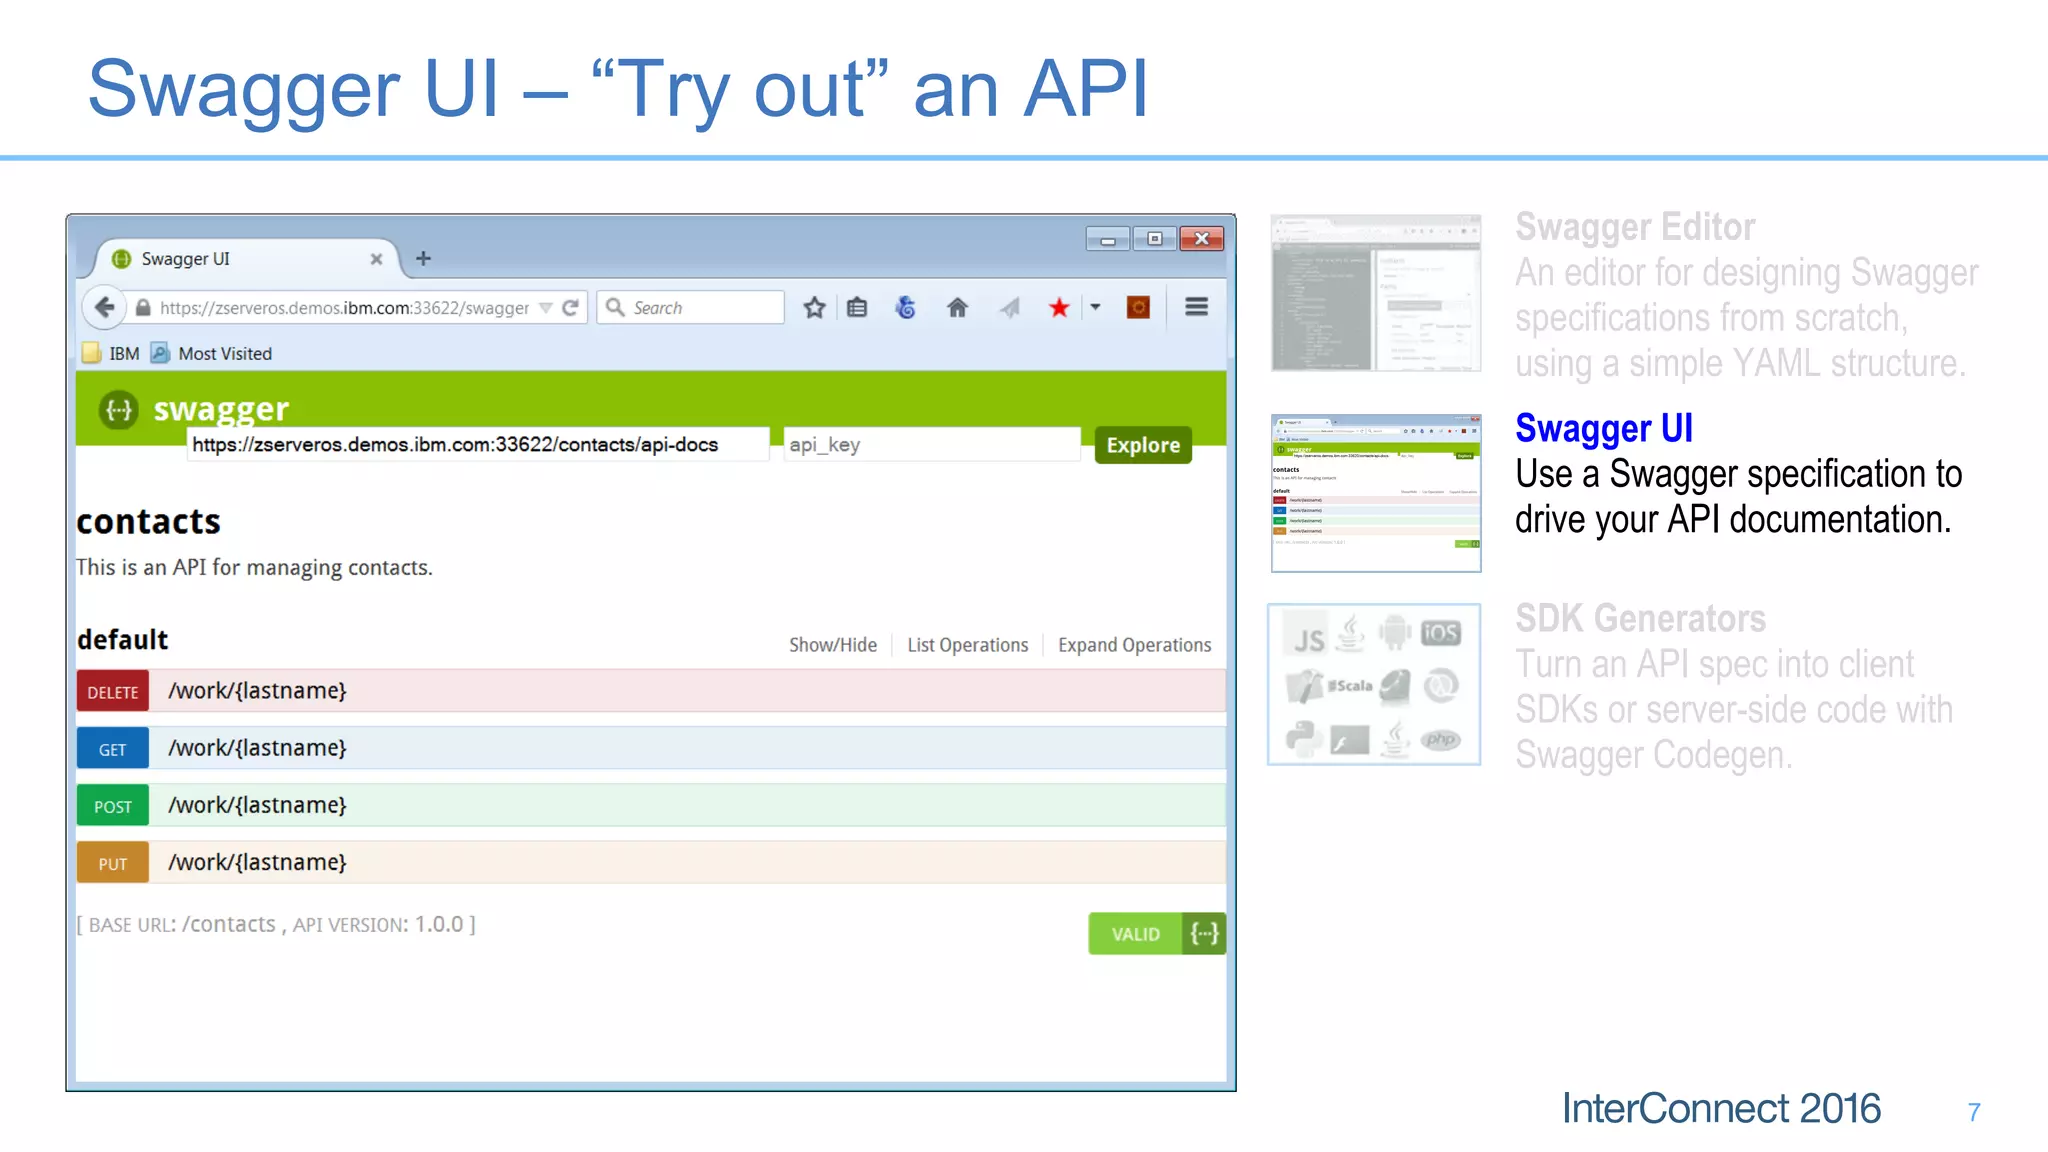The width and height of the screenshot is (2048, 1152).
Task: Click the api-docs URL input field
Action: pyautogui.click(x=478, y=444)
